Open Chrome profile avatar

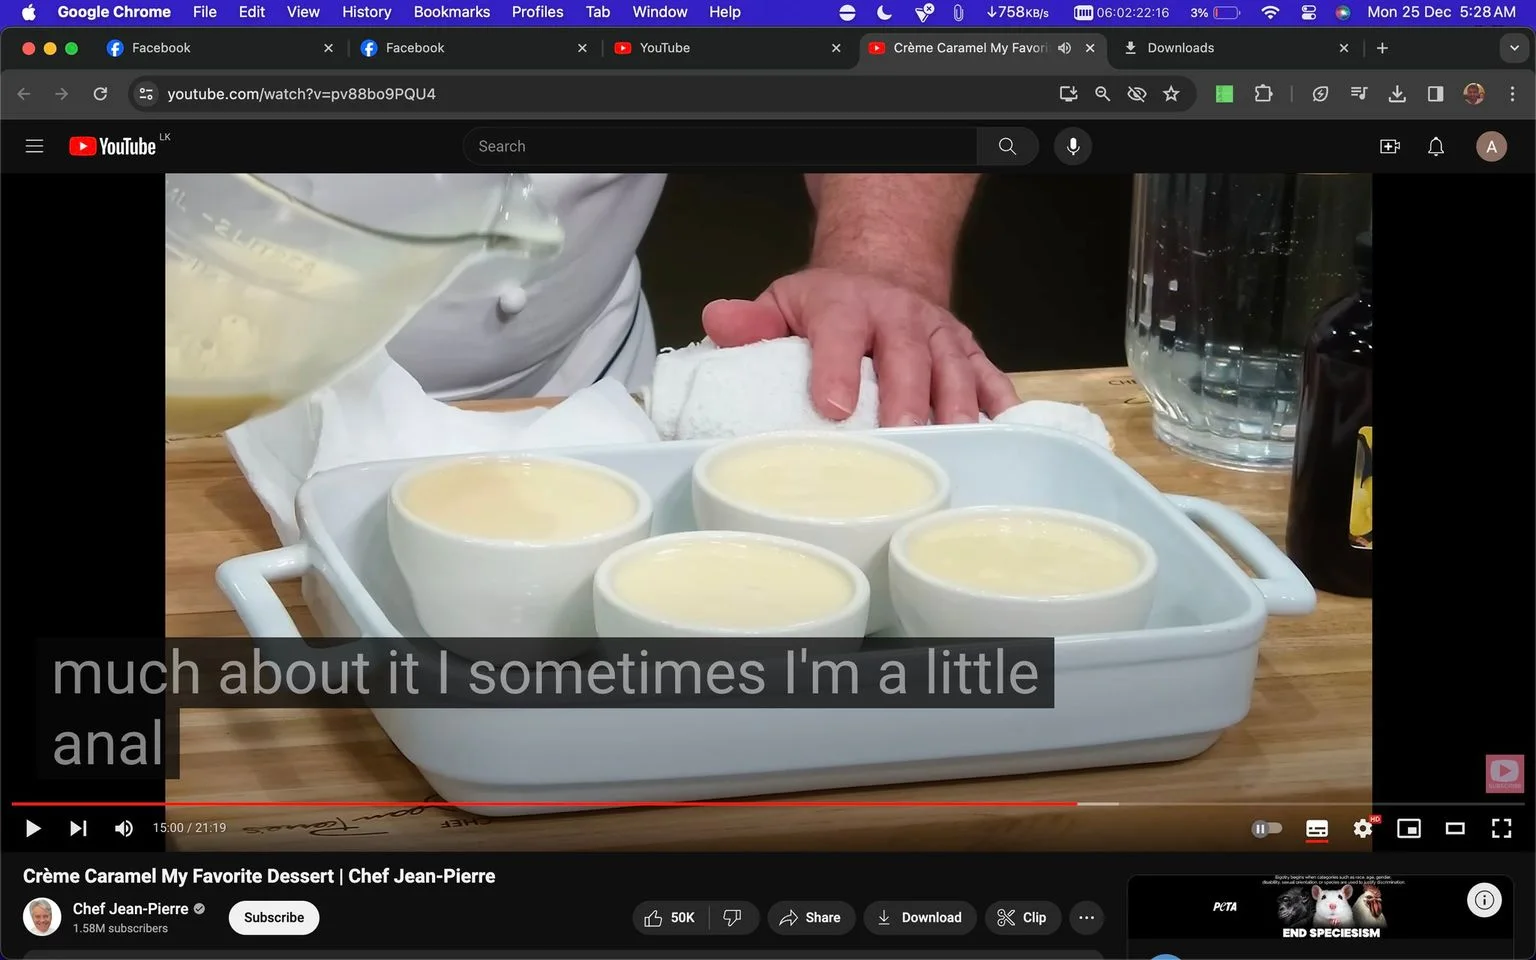click(1473, 94)
